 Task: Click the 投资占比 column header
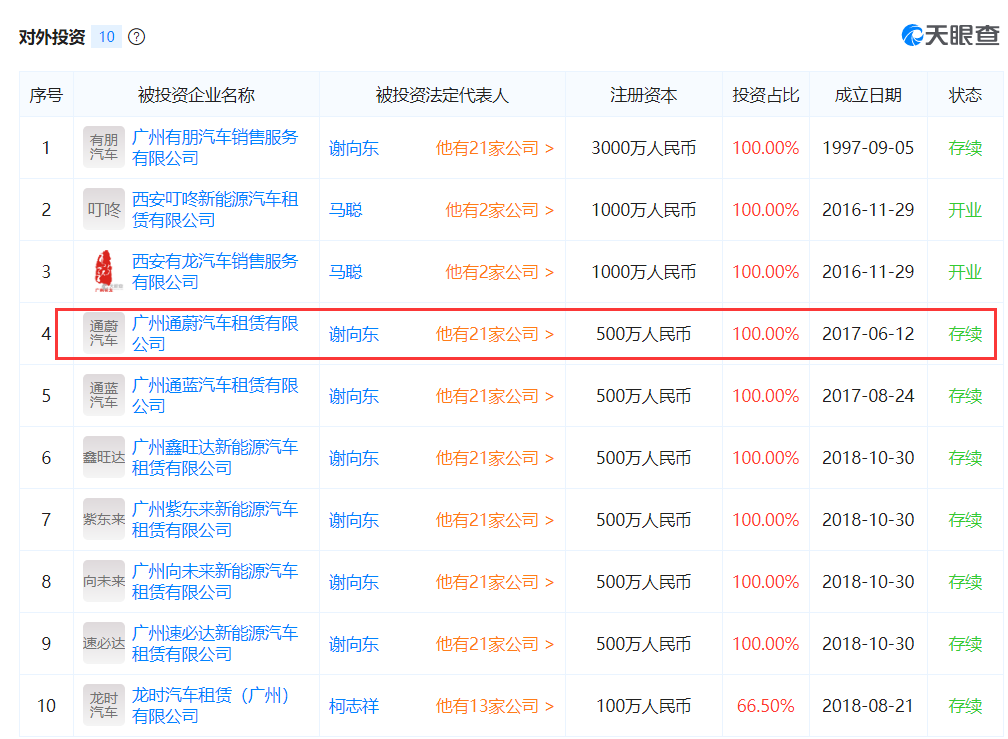coord(766,95)
